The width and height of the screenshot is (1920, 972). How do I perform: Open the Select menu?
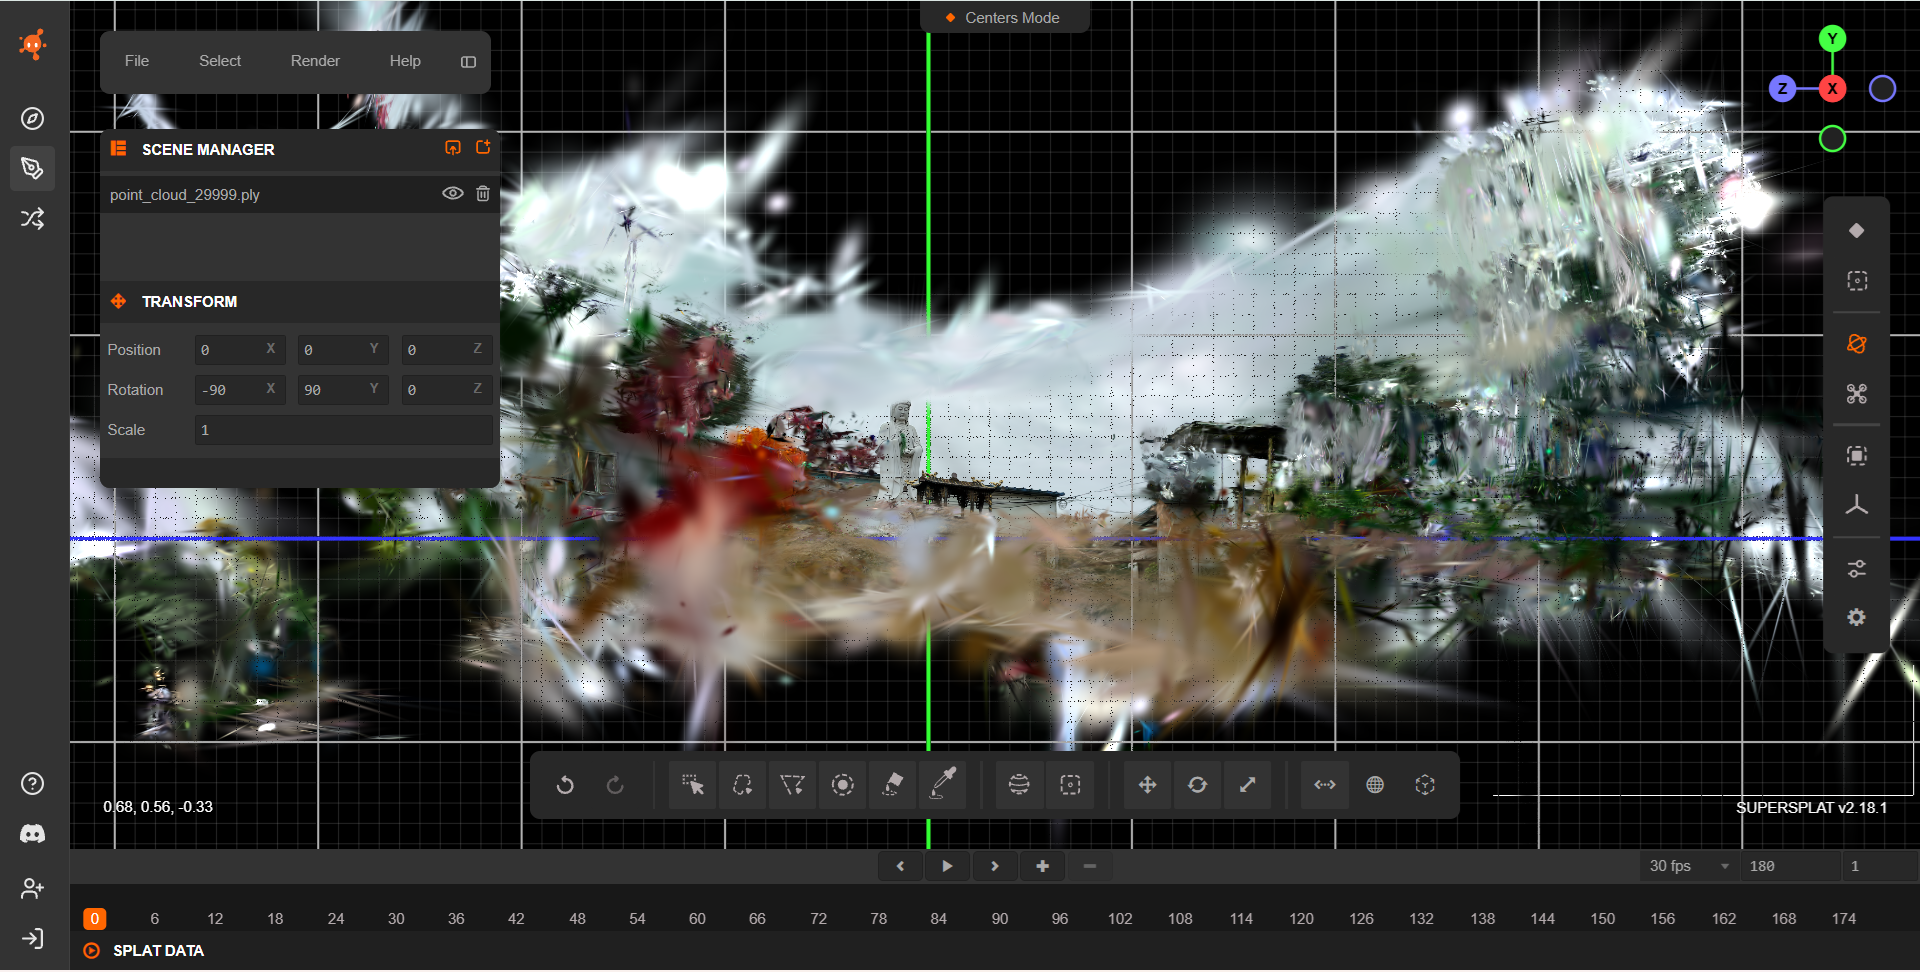(220, 61)
